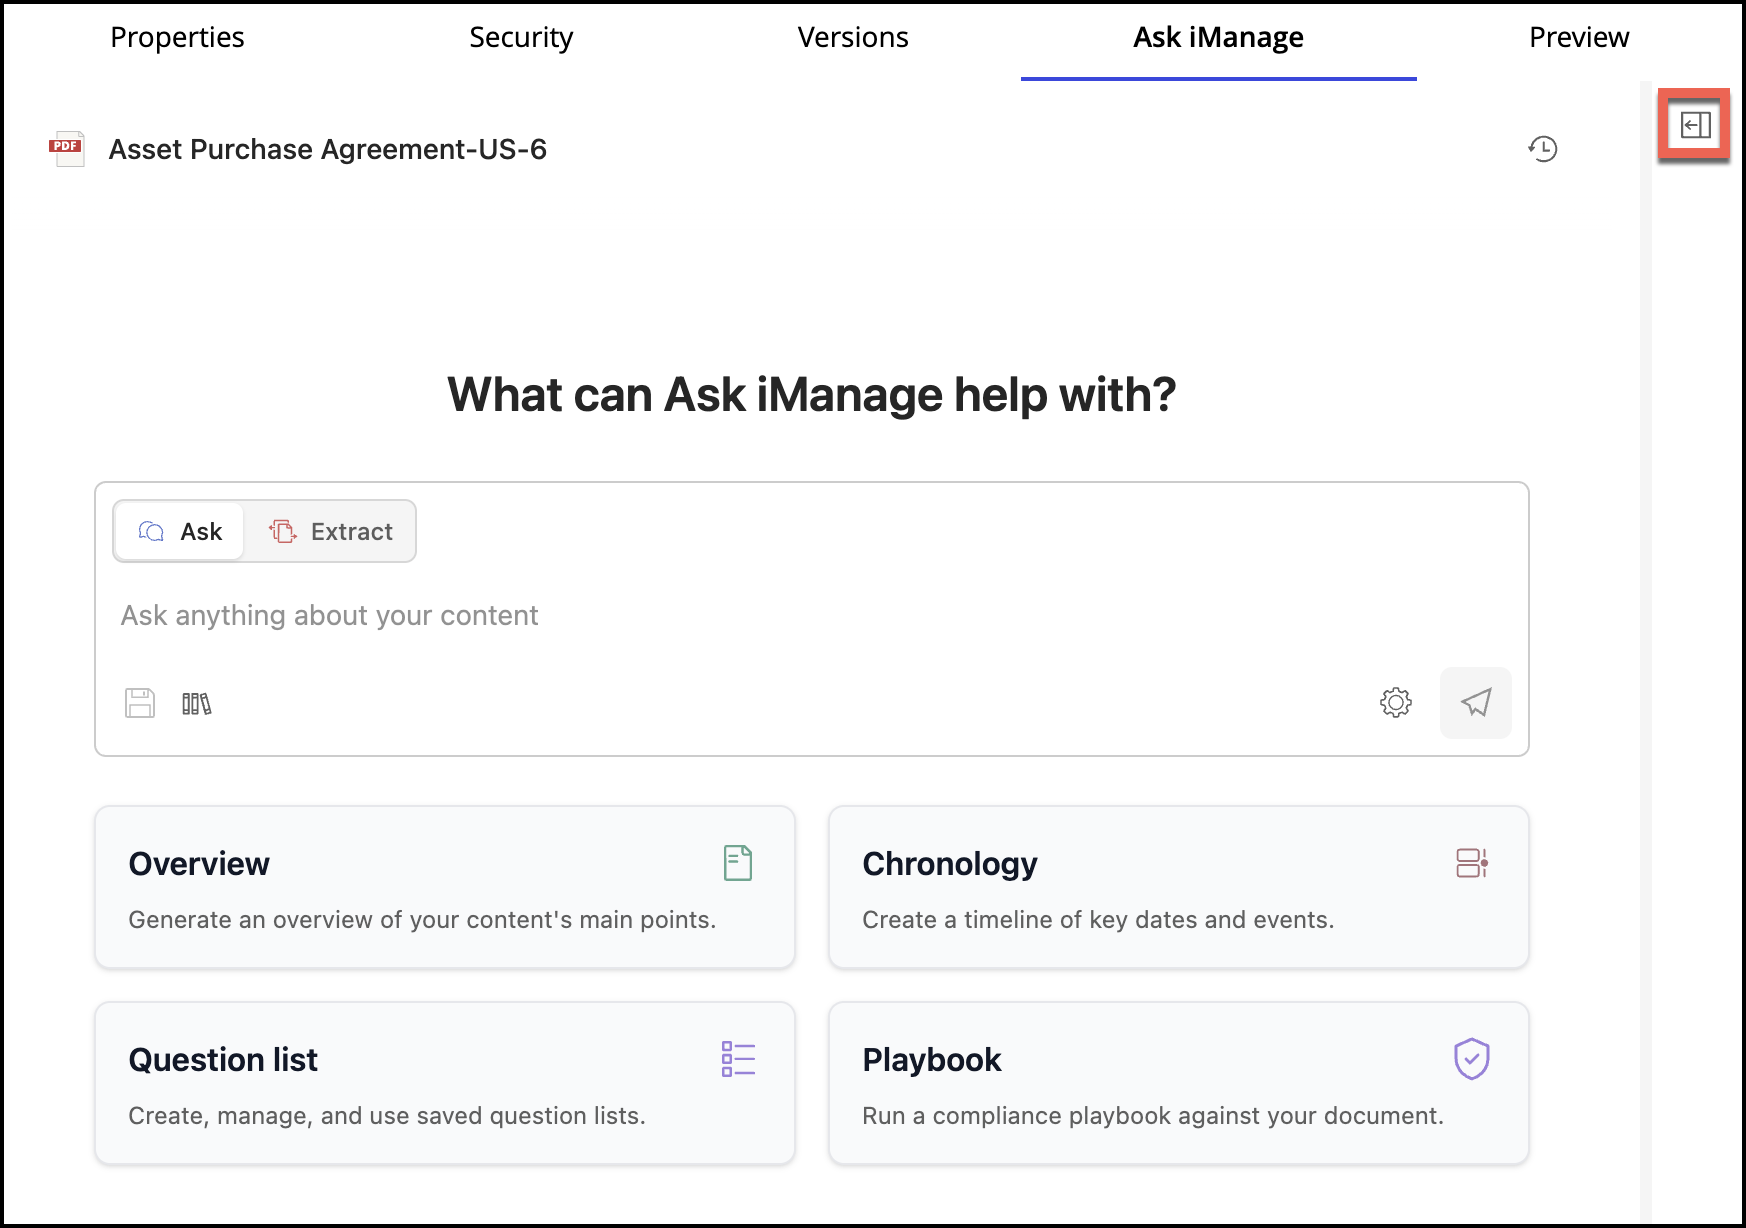Switch to Ask mode
This screenshot has height=1228, width=1746.
coord(180,531)
